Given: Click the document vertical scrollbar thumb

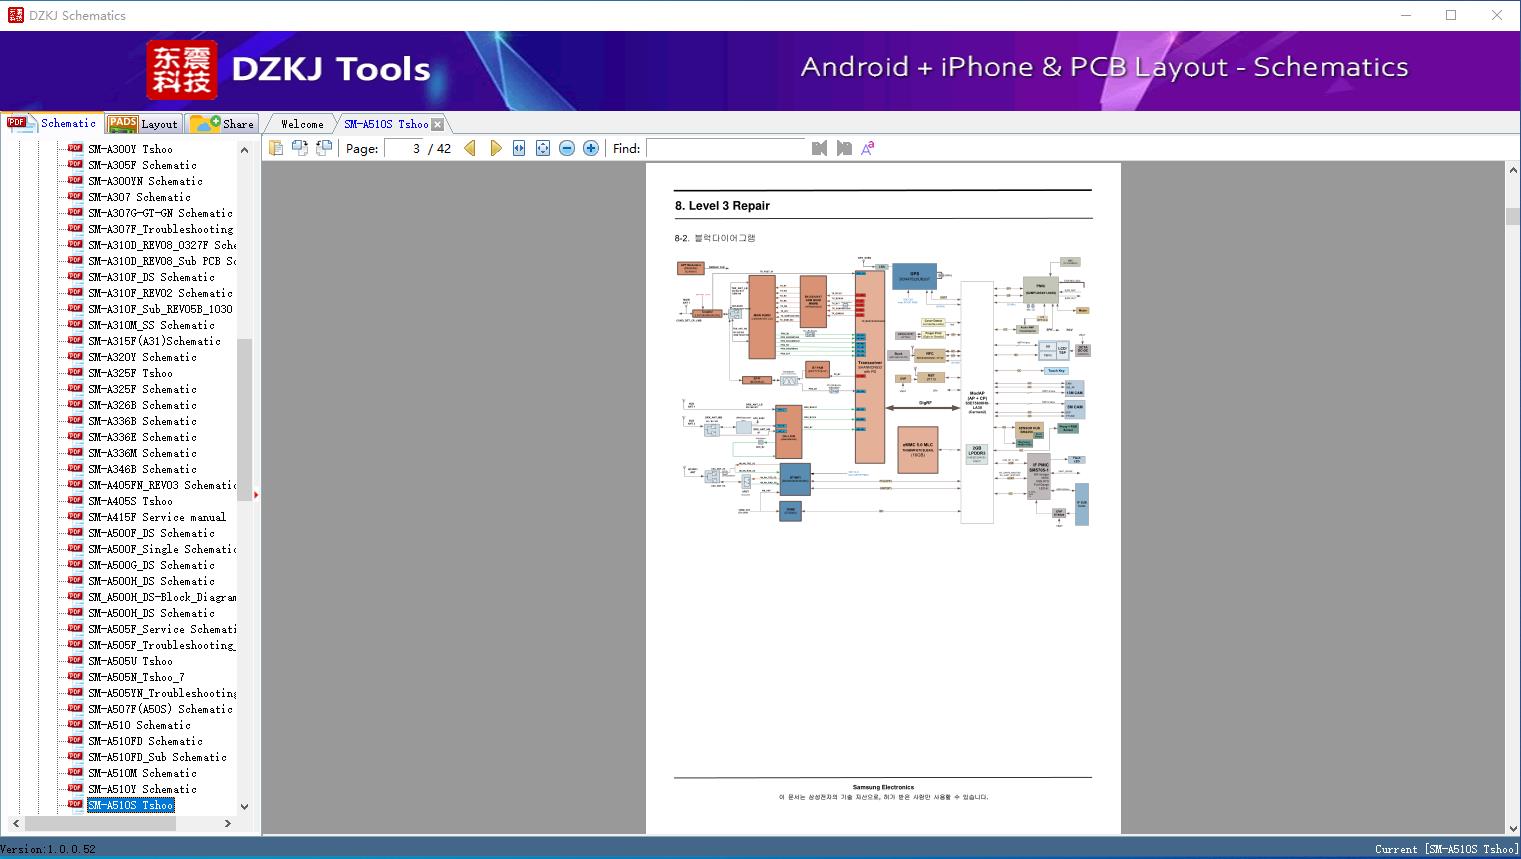Looking at the screenshot, I should [x=1513, y=217].
